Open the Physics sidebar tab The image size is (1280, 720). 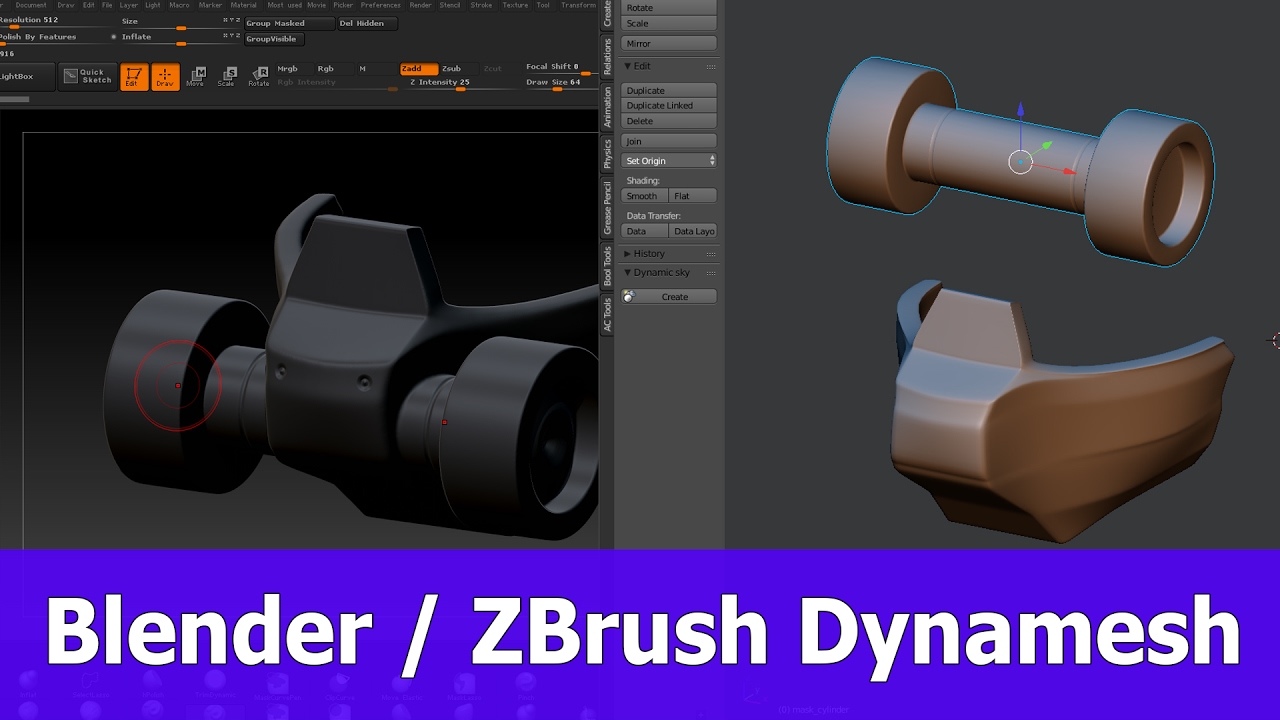pos(607,155)
